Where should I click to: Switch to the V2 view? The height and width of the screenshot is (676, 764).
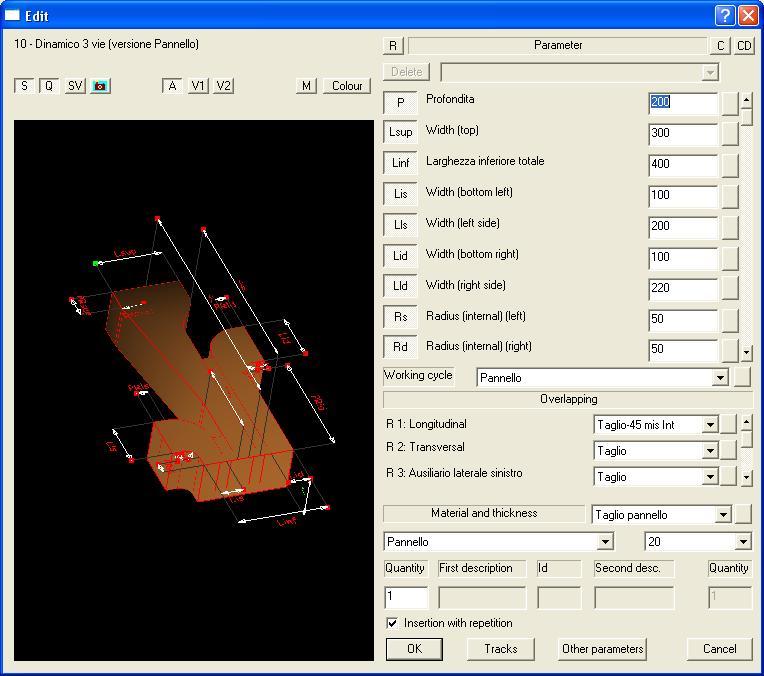224,86
